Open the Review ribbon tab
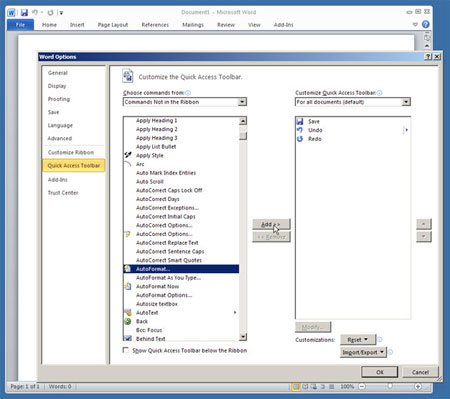The width and height of the screenshot is (450, 399). 226,25
